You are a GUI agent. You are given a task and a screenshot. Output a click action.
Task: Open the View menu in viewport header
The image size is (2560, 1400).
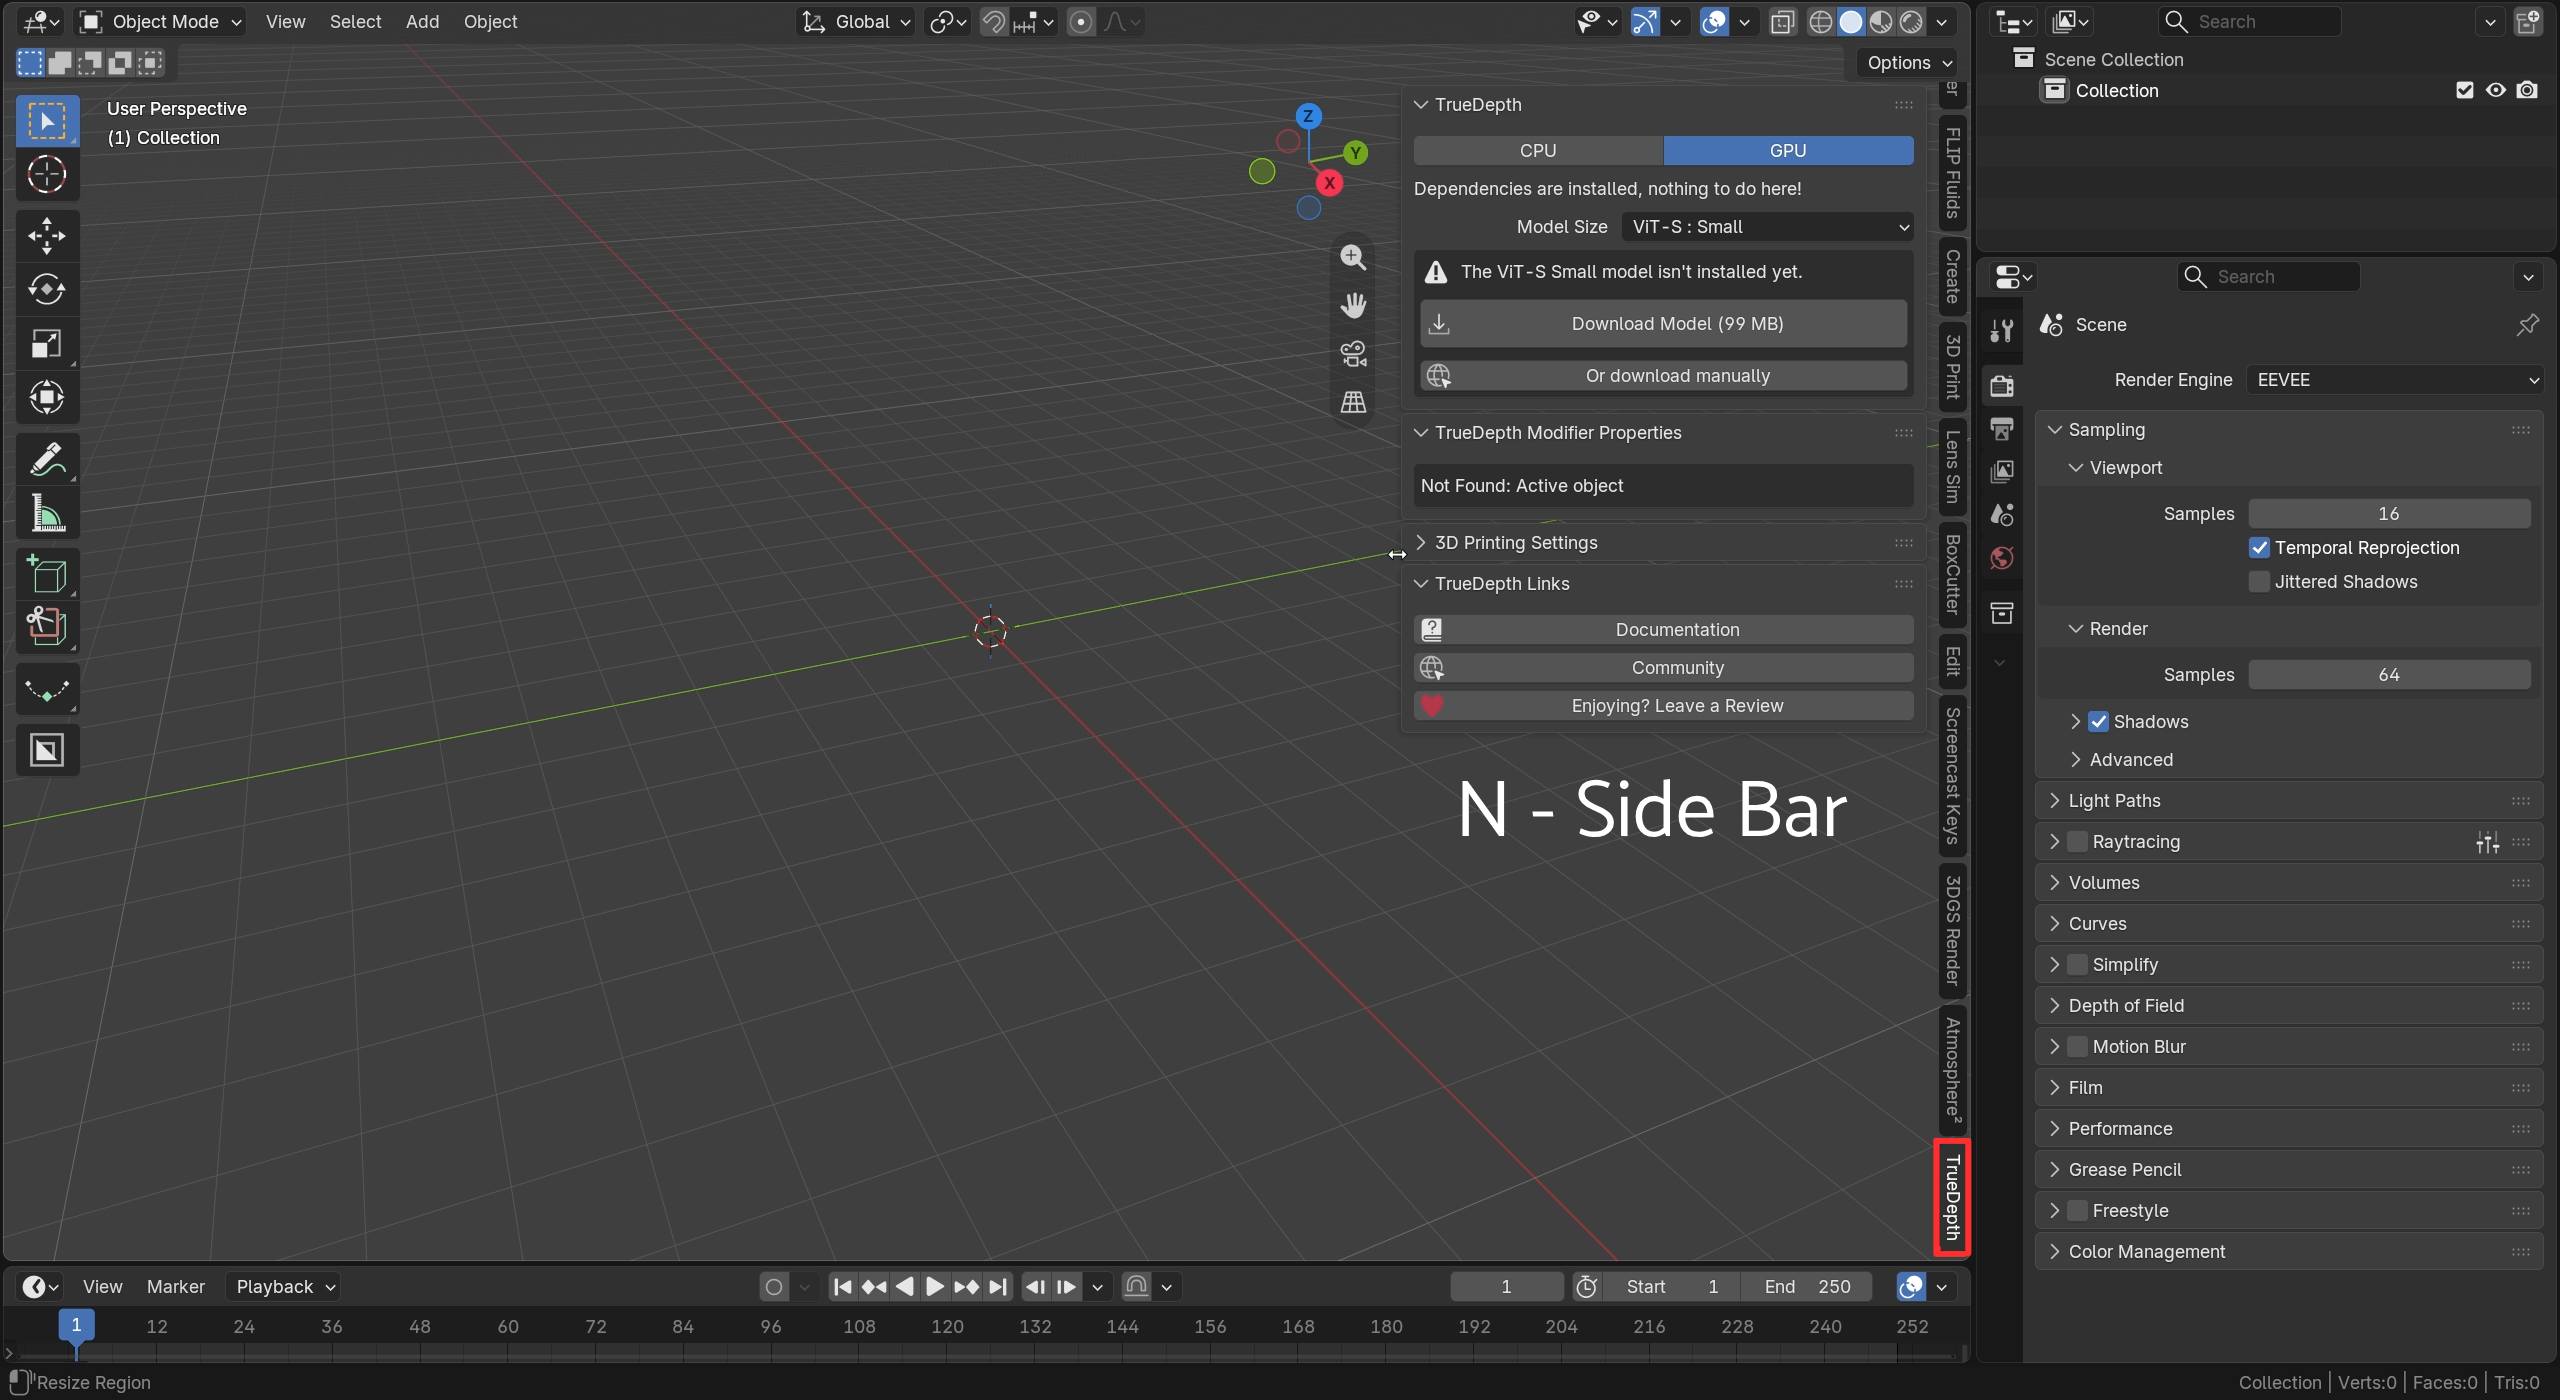tap(285, 22)
